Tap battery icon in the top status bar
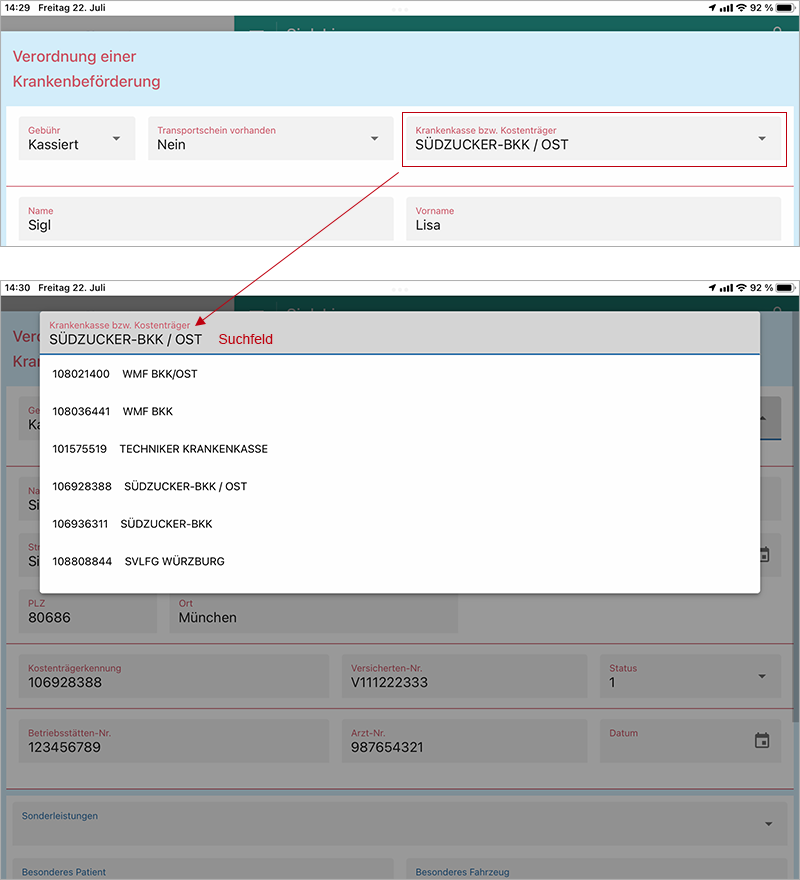This screenshot has width=800, height=880. point(785,8)
